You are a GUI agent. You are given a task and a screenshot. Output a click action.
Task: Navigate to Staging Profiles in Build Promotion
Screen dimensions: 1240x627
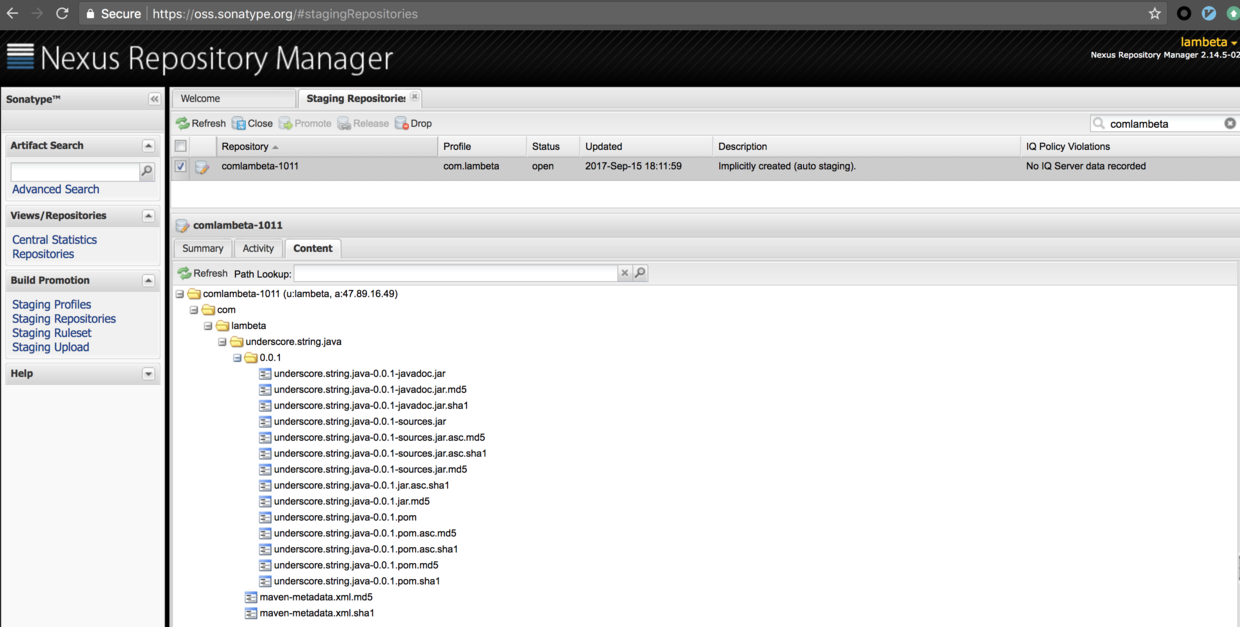point(51,304)
